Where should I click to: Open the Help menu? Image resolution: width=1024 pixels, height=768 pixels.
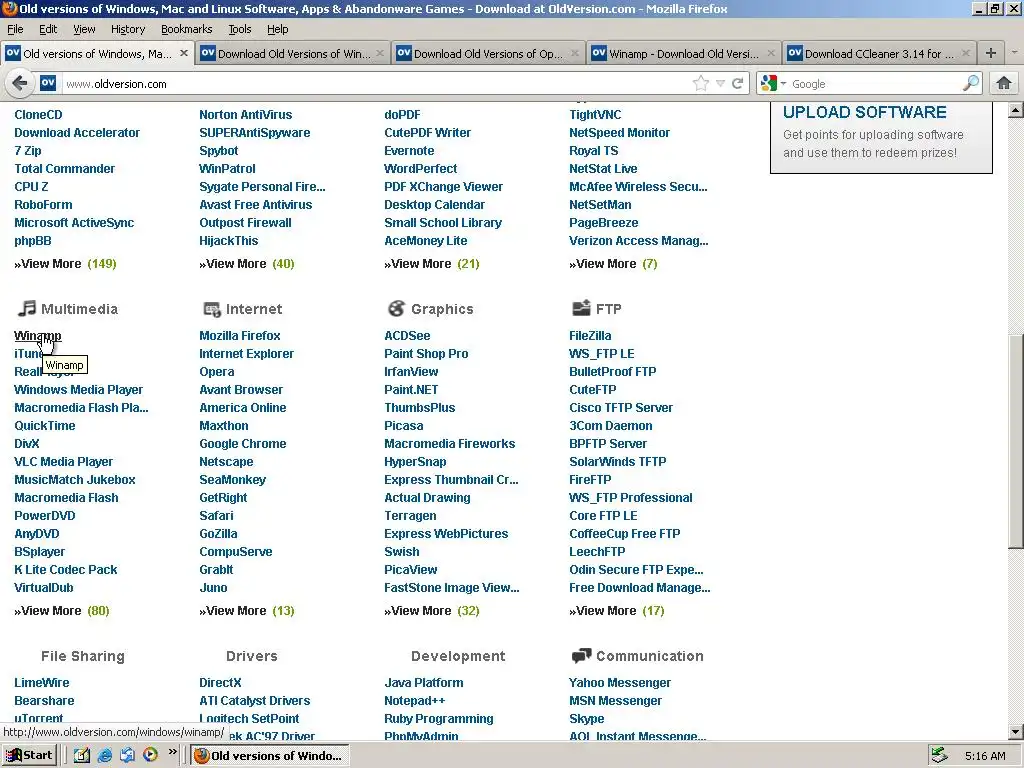[278, 29]
